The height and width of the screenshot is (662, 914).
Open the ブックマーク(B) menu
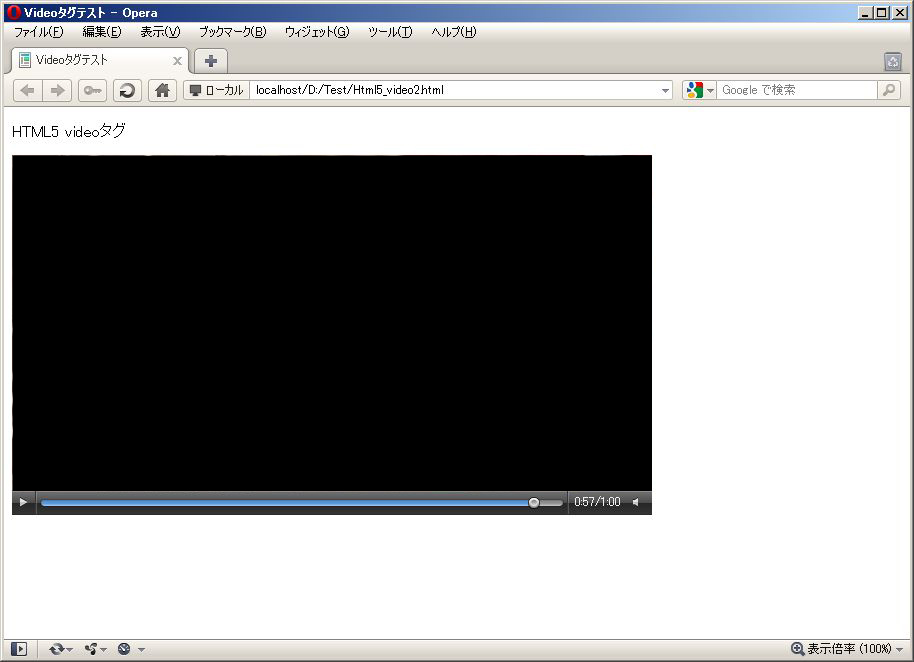coord(232,32)
